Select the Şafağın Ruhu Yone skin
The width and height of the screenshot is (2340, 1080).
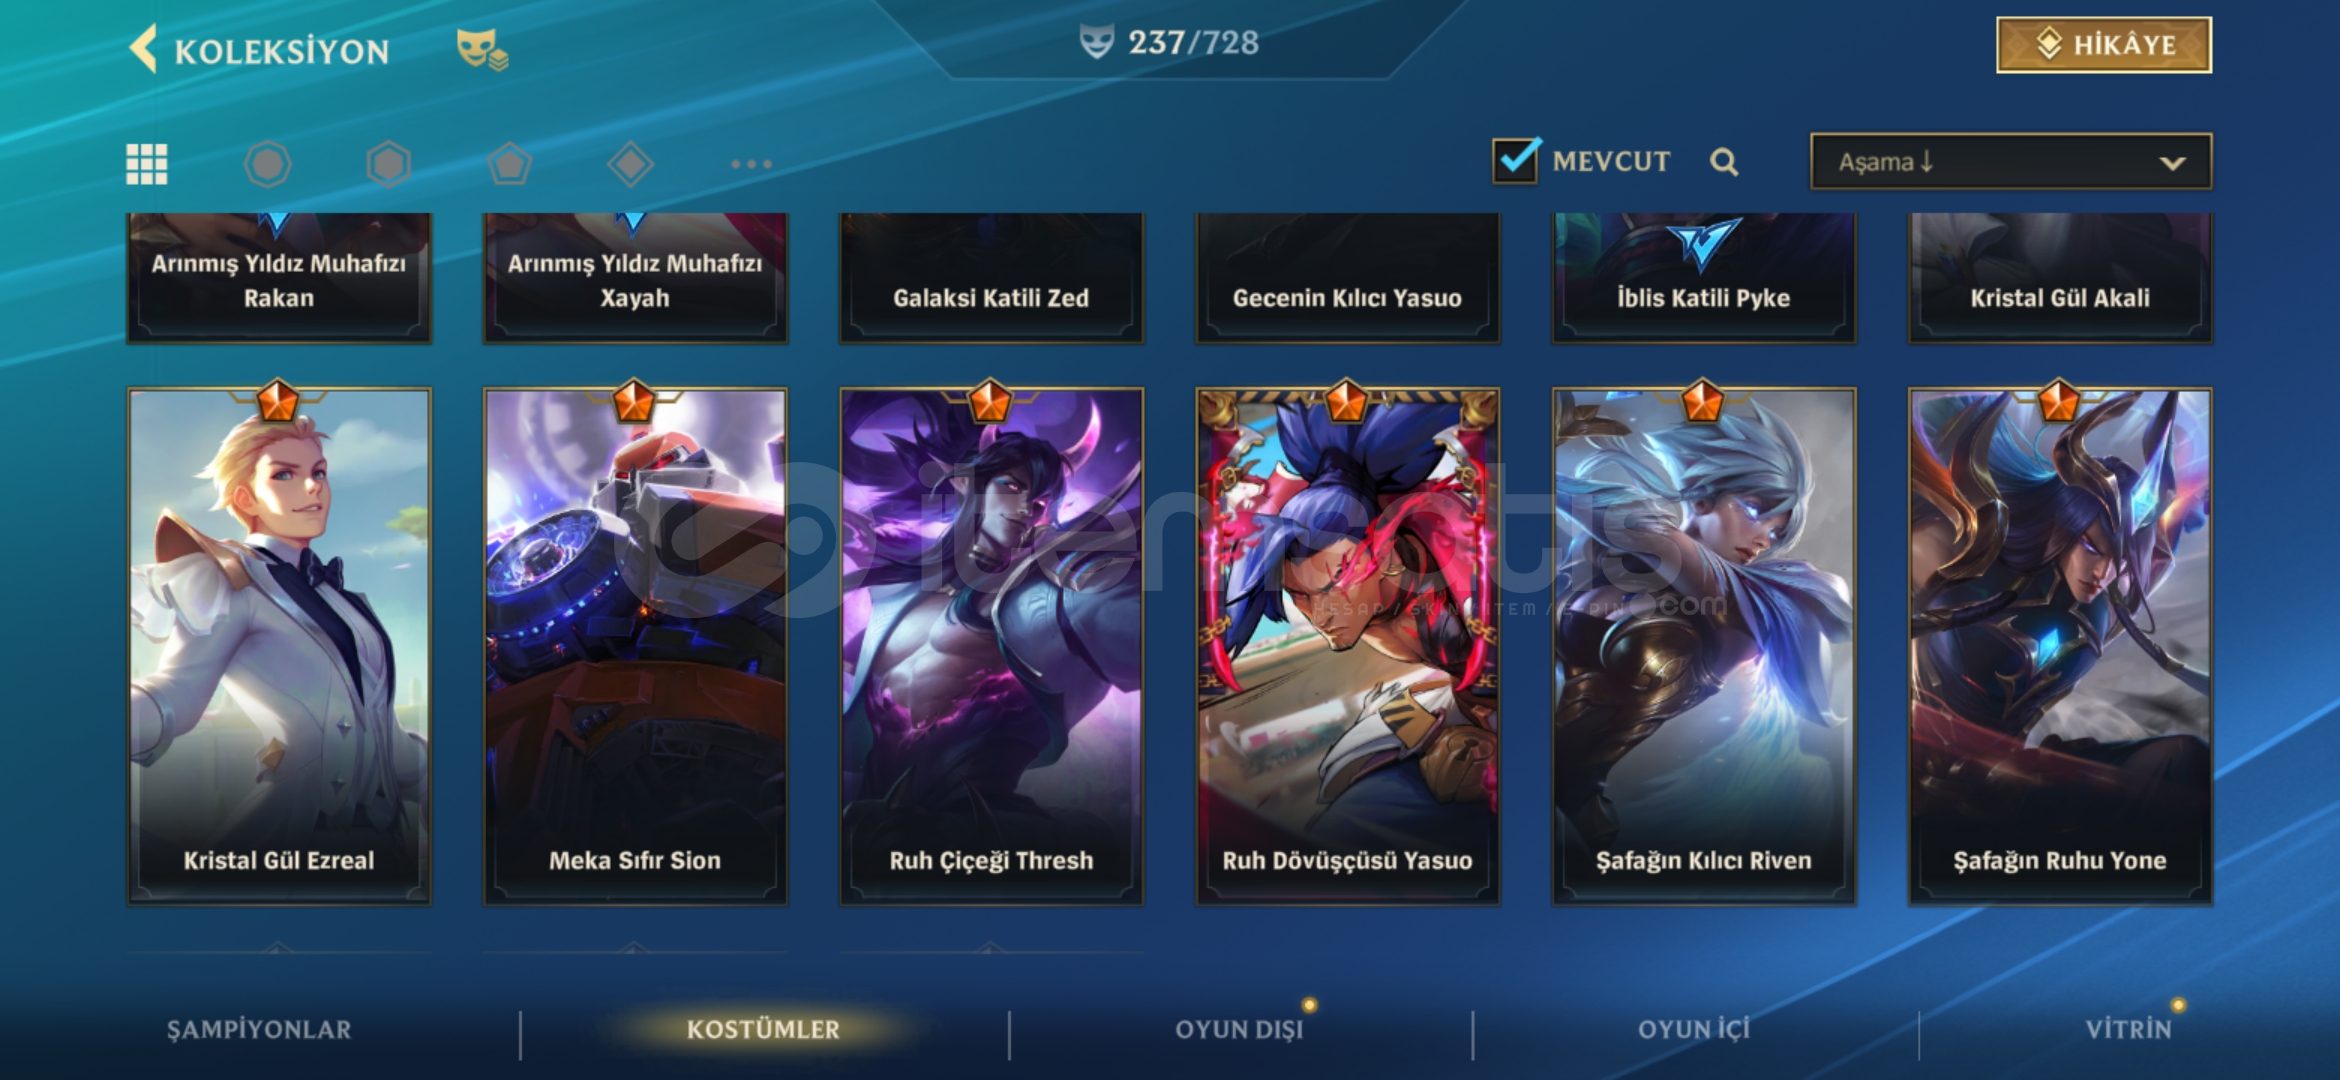click(2060, 646)
